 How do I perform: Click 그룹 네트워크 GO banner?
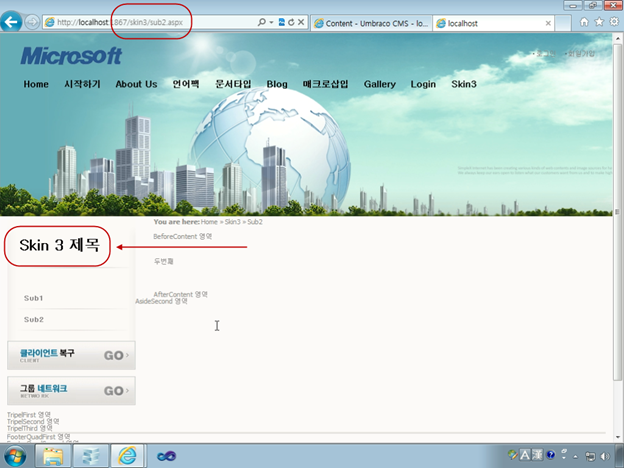pyautogui.click(x=71, y=391)
